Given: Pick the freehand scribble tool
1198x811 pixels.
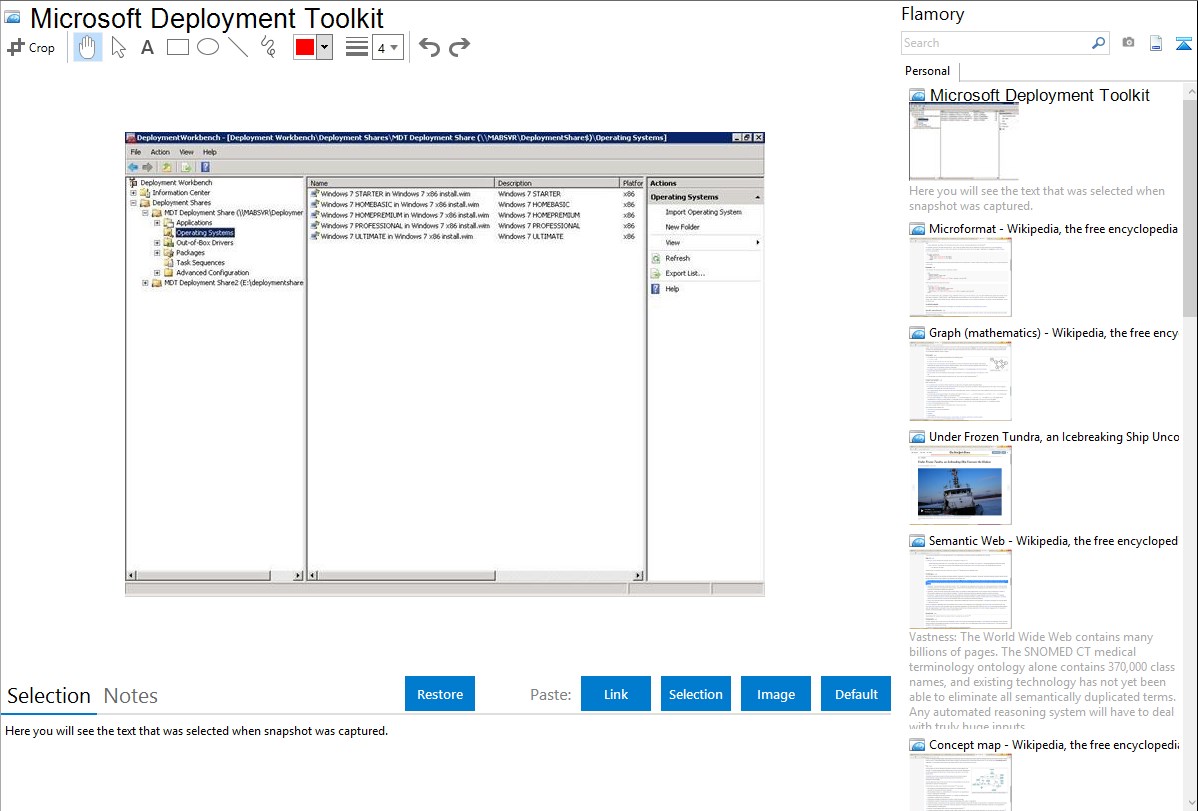Looking at the screenshot, I should tap(268, 47).
